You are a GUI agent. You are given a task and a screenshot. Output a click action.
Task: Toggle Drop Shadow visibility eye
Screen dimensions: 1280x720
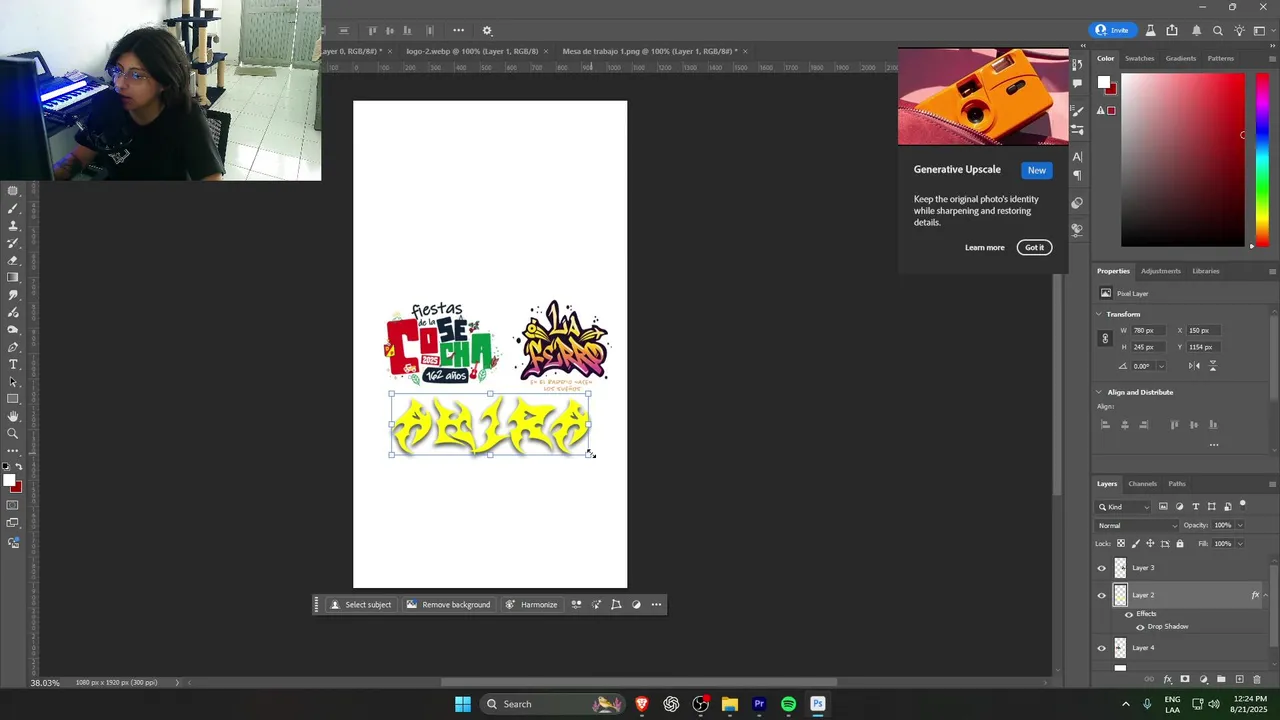1140,627
